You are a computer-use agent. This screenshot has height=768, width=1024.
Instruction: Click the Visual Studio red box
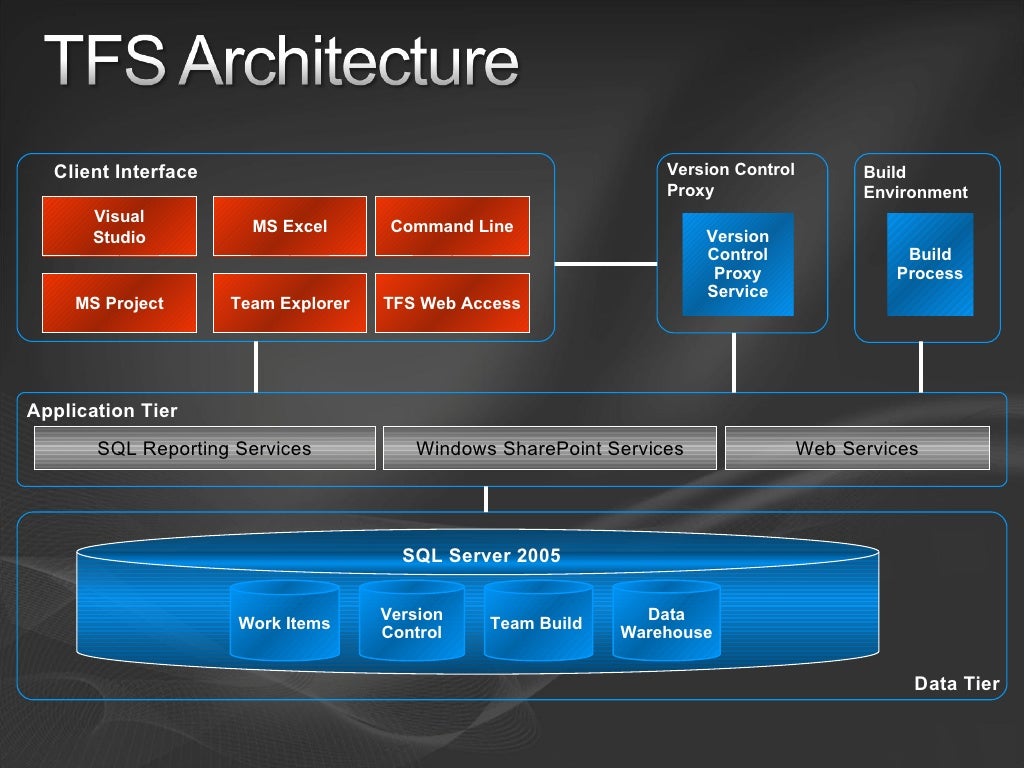119,226
